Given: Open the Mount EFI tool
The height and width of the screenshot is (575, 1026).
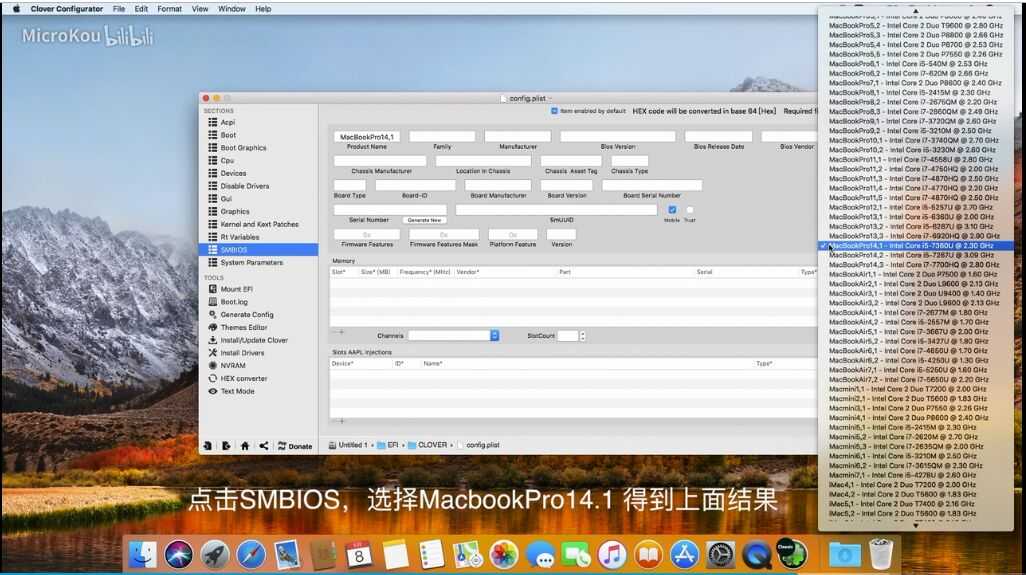Looking at the screenshot, I should coord(236,289).
